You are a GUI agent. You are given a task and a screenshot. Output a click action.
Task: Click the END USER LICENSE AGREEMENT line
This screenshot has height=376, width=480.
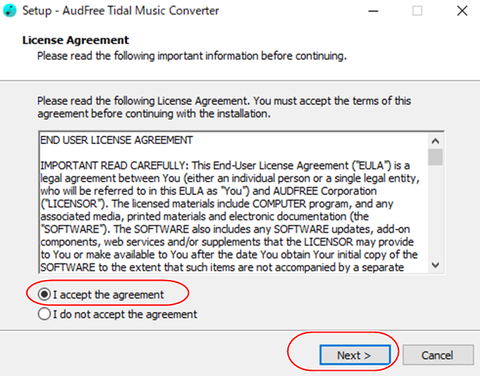pyautogui.click(x=116, y=140)
